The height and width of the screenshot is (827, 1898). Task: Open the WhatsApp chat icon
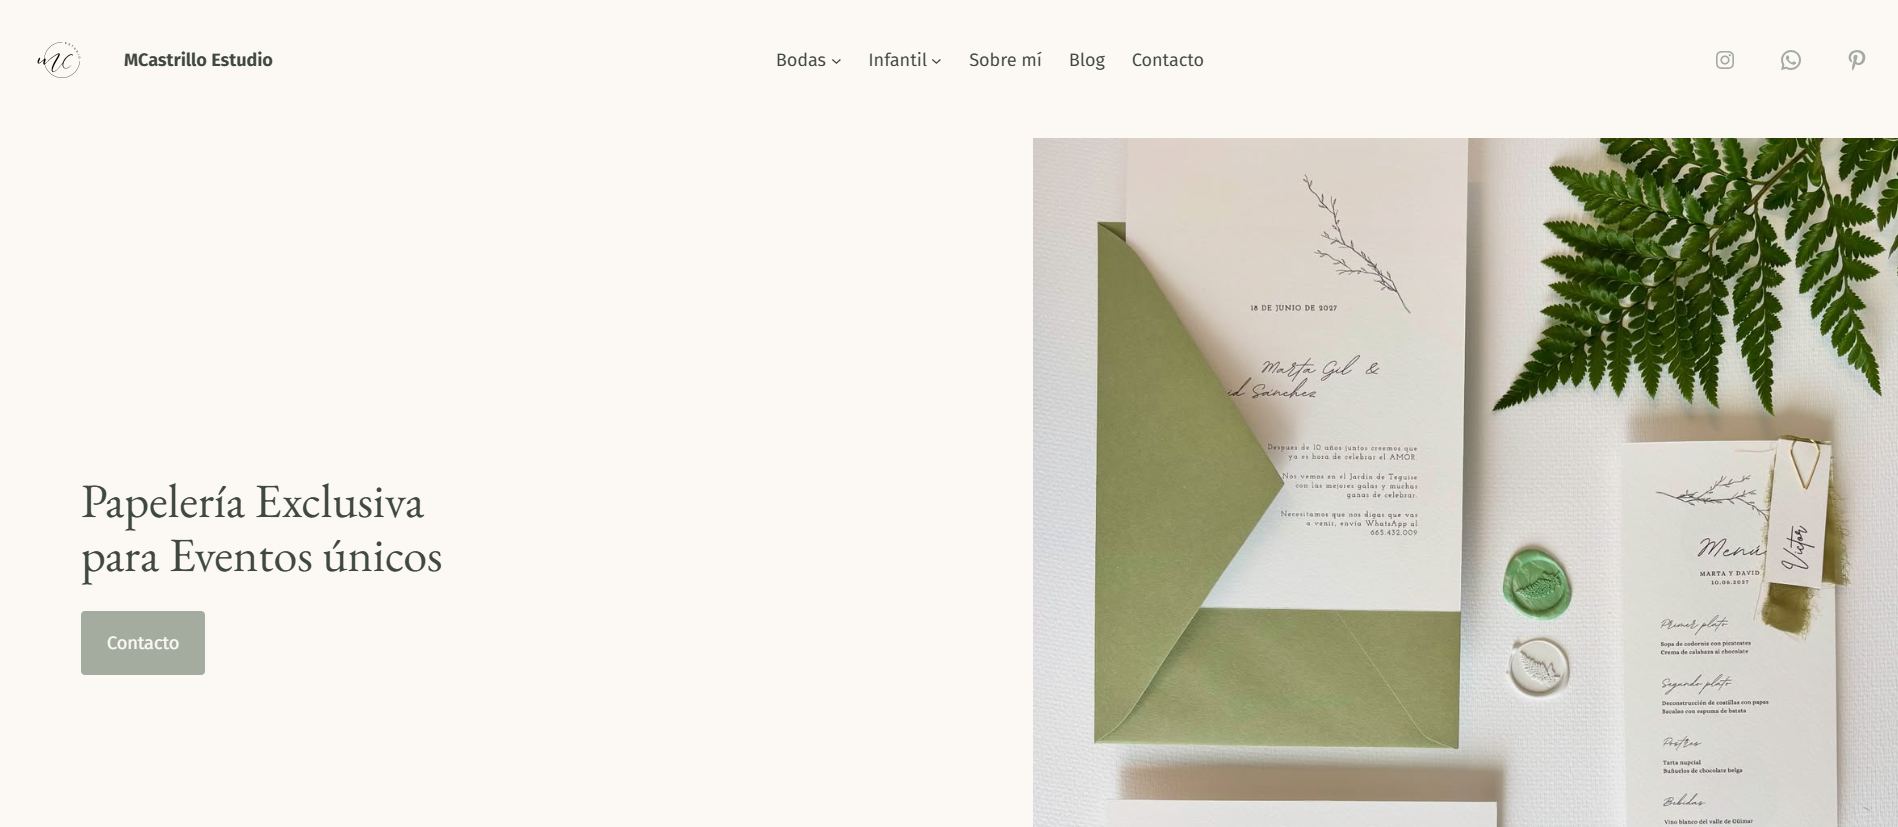pyautogui.click(x=1790, y=60)
